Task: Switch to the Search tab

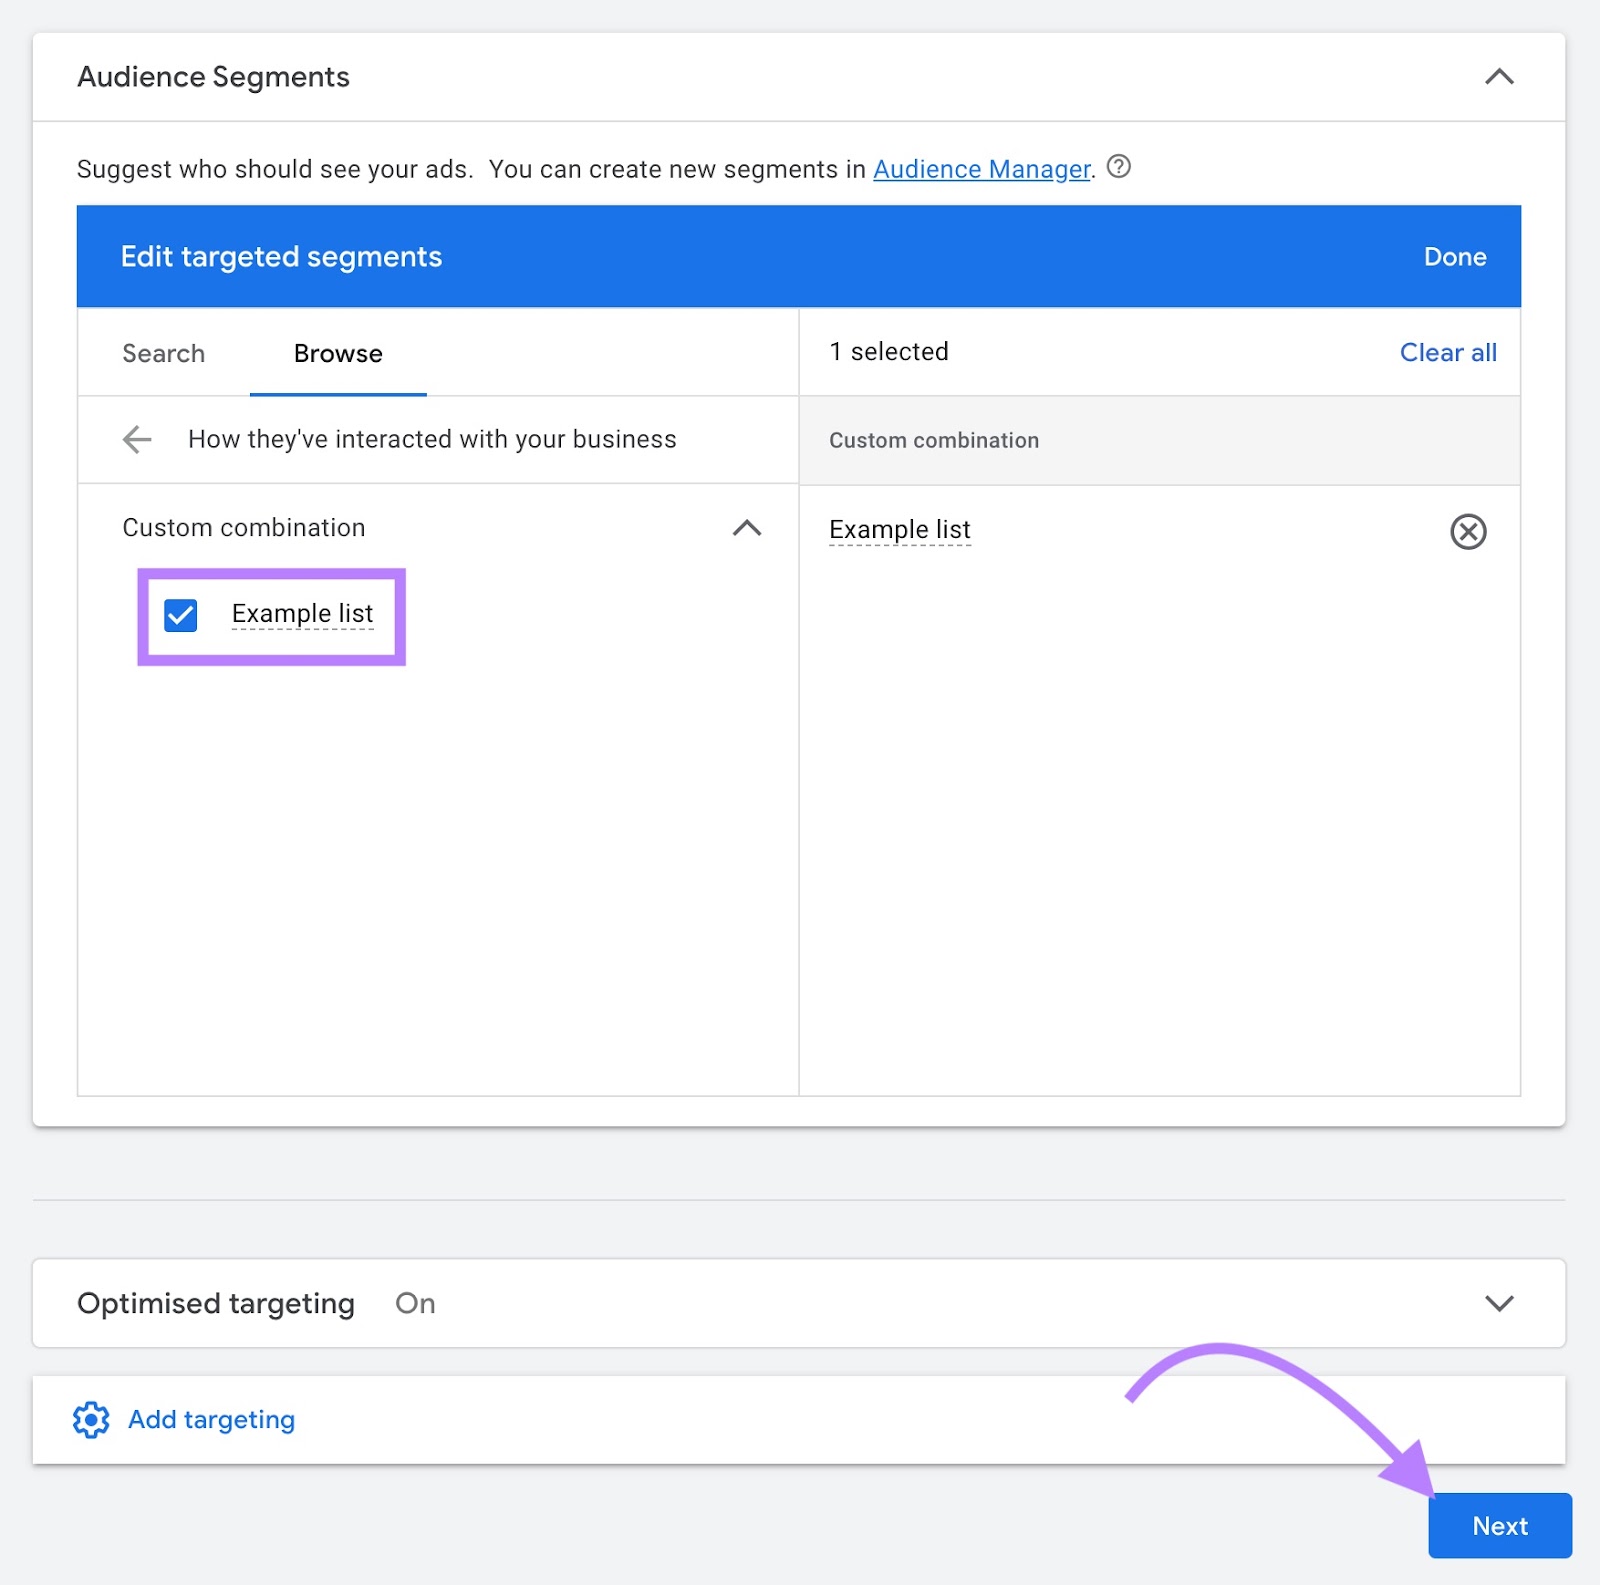Action: pos(163,353)
